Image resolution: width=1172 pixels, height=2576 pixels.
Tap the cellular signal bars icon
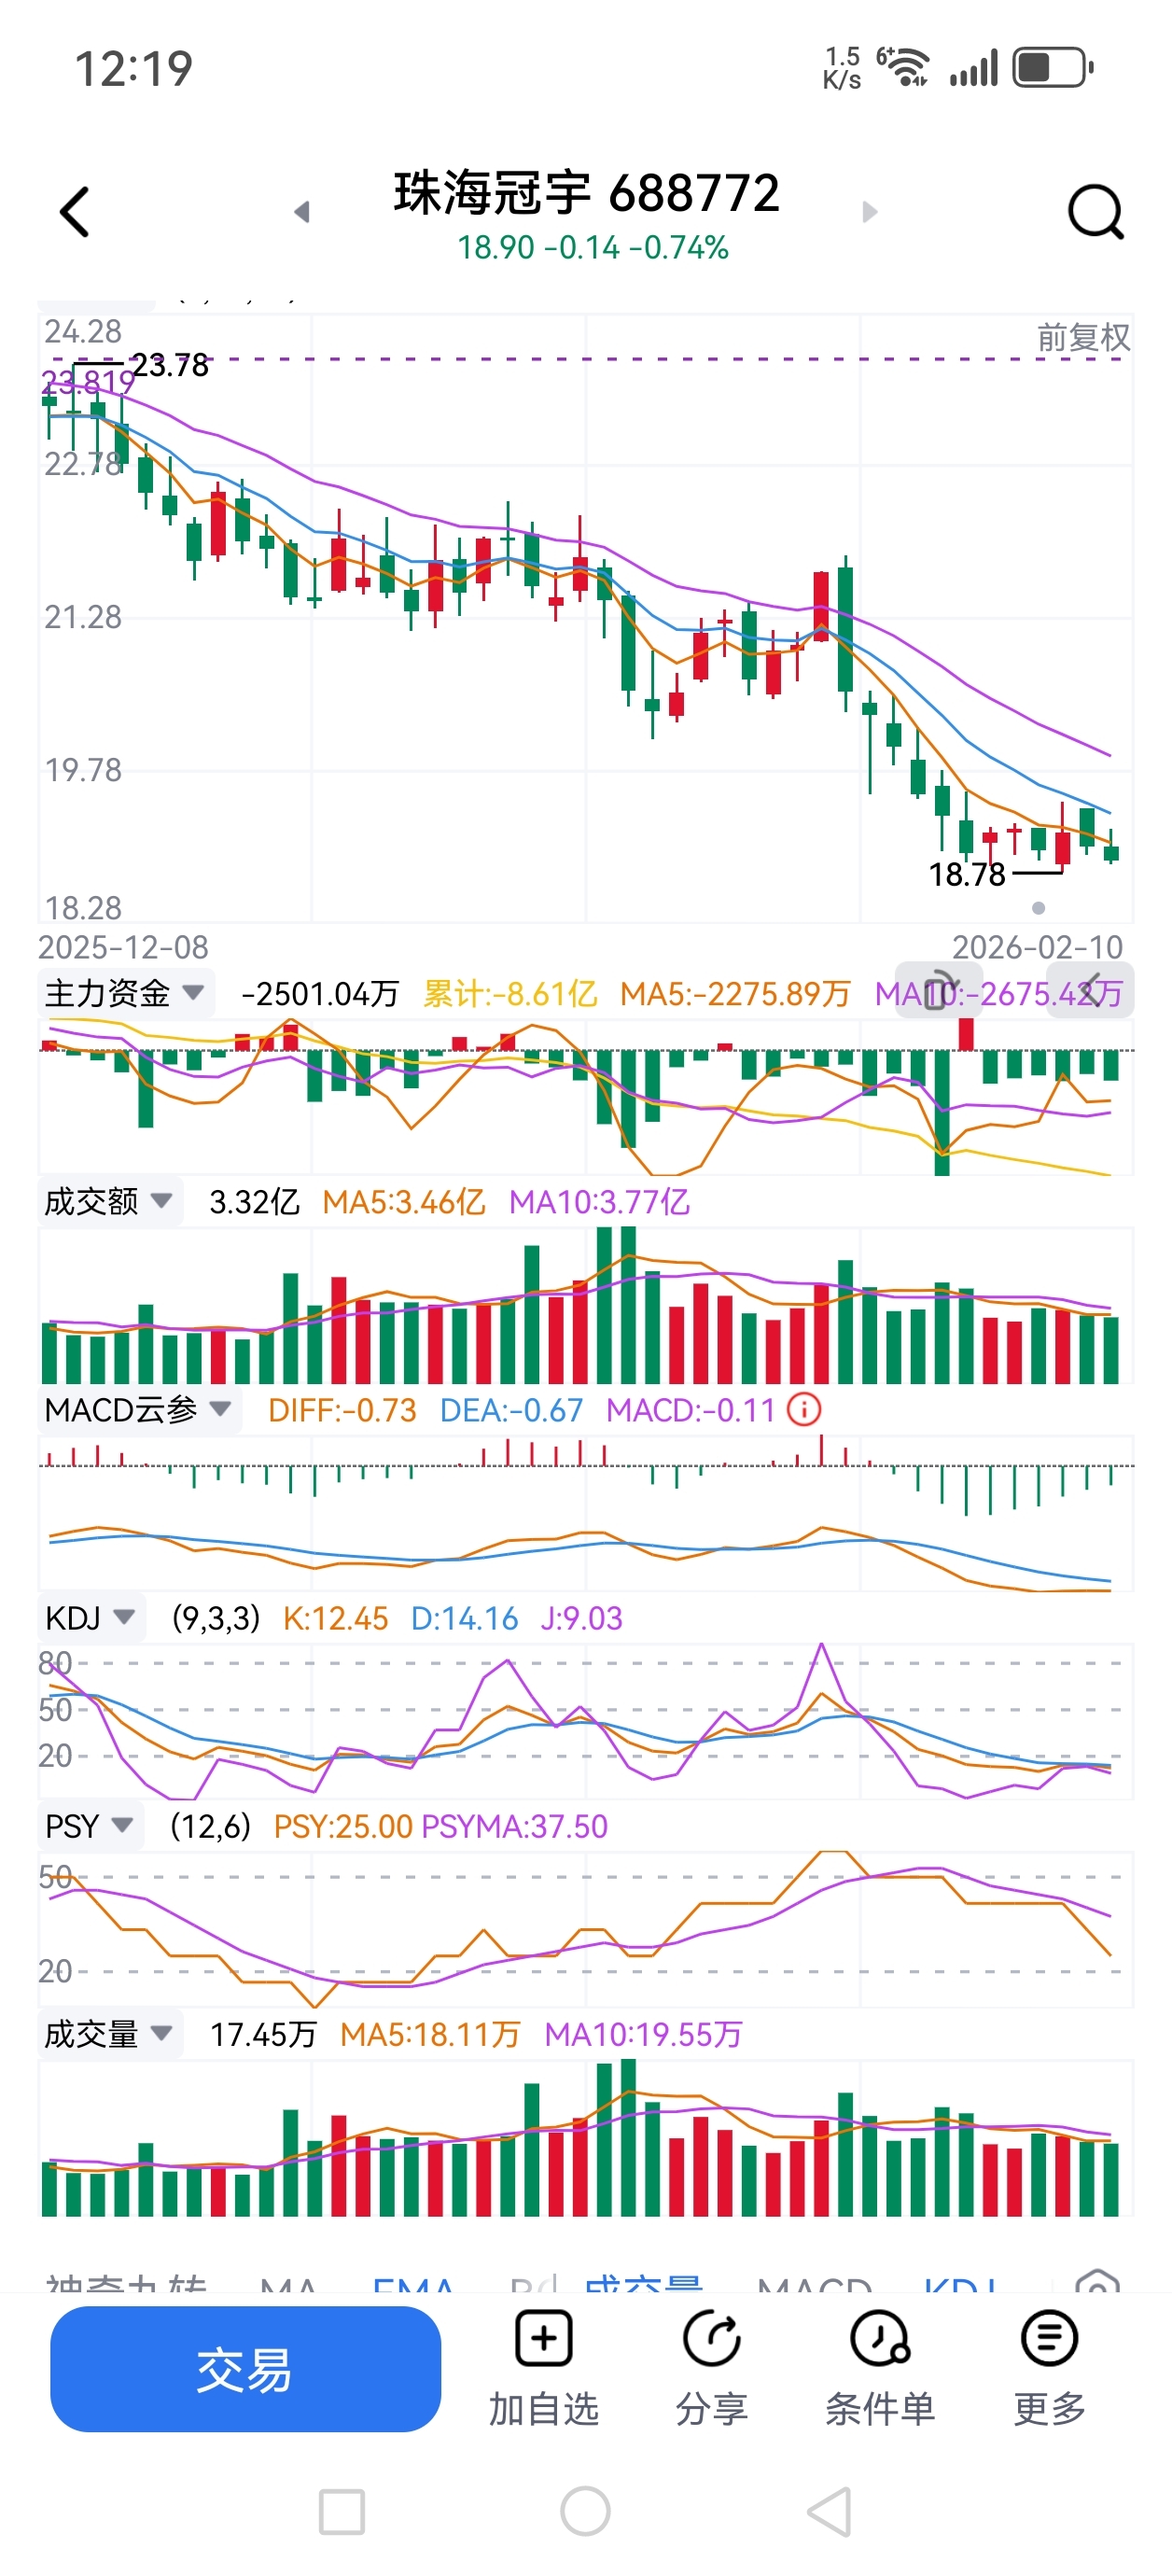click(974, 68)
